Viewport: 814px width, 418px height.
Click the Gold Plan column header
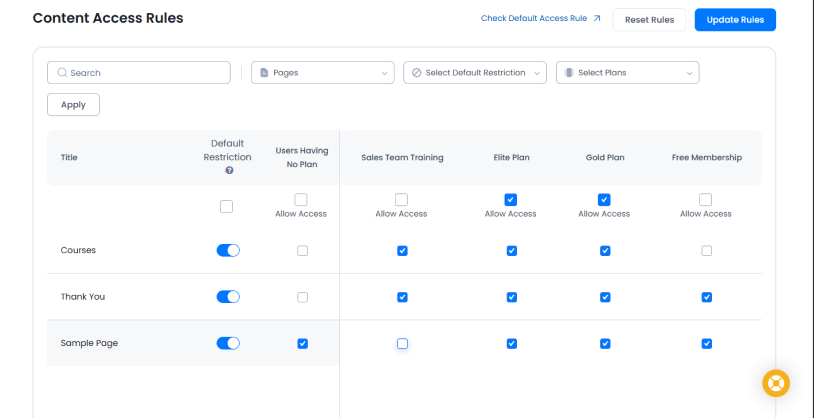[605, 157]
